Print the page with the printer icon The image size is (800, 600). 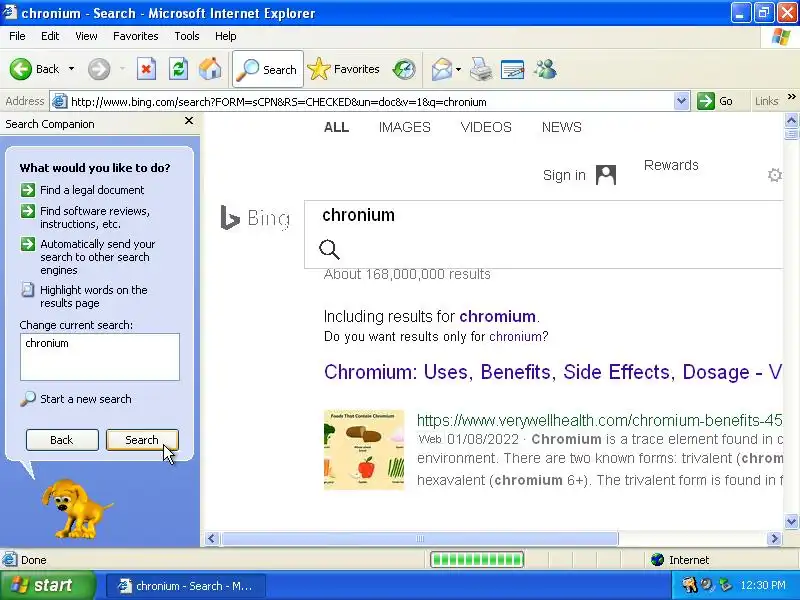point(481,69)
